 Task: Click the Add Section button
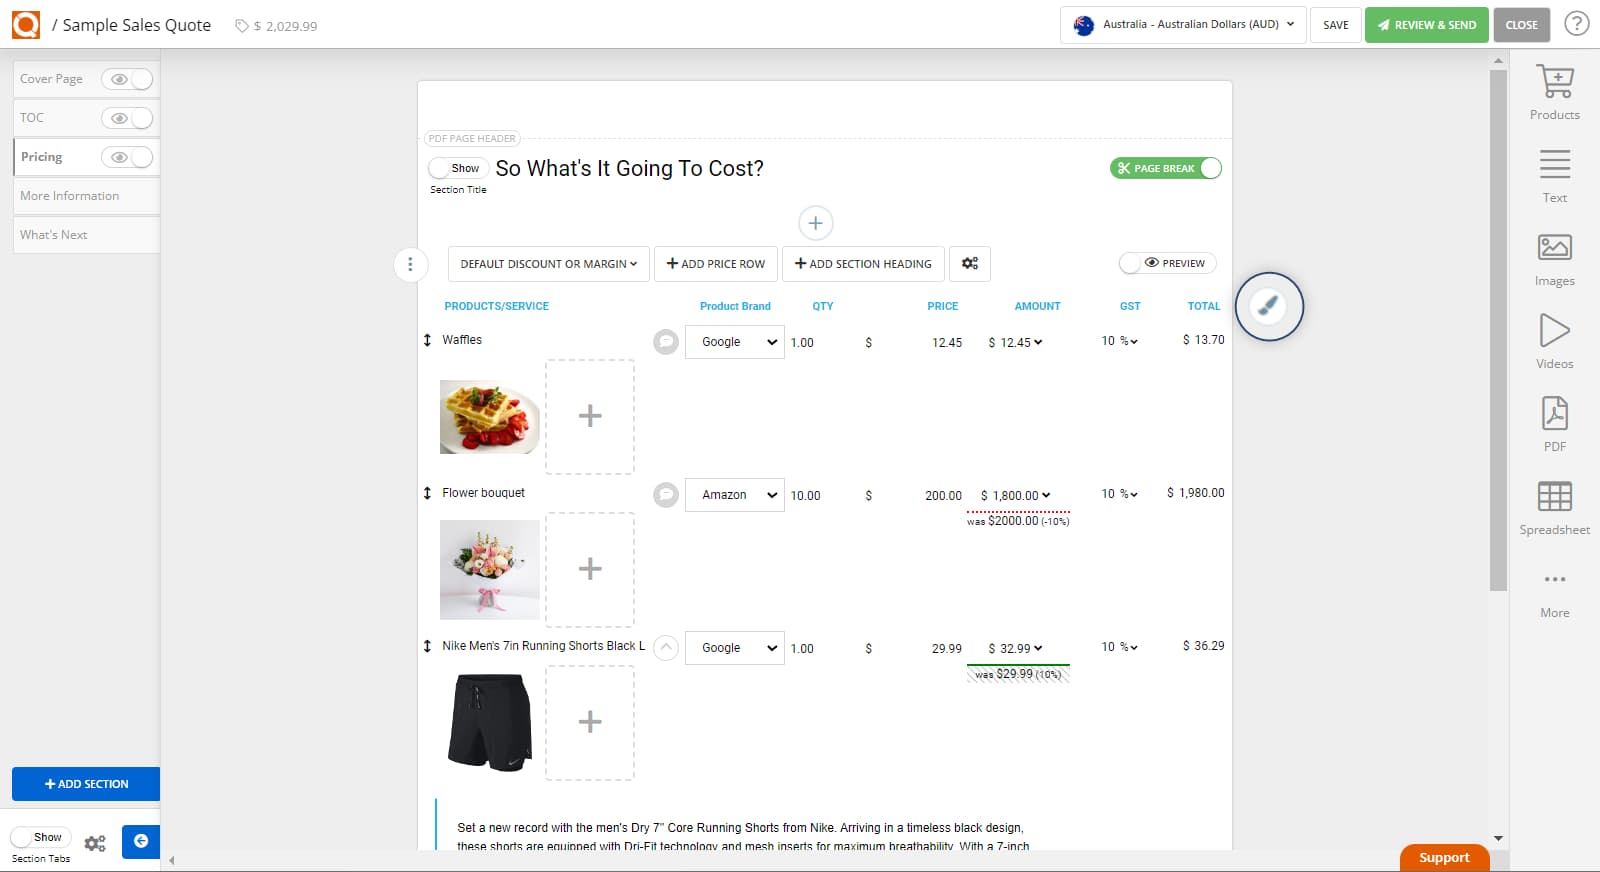(86, 784)
